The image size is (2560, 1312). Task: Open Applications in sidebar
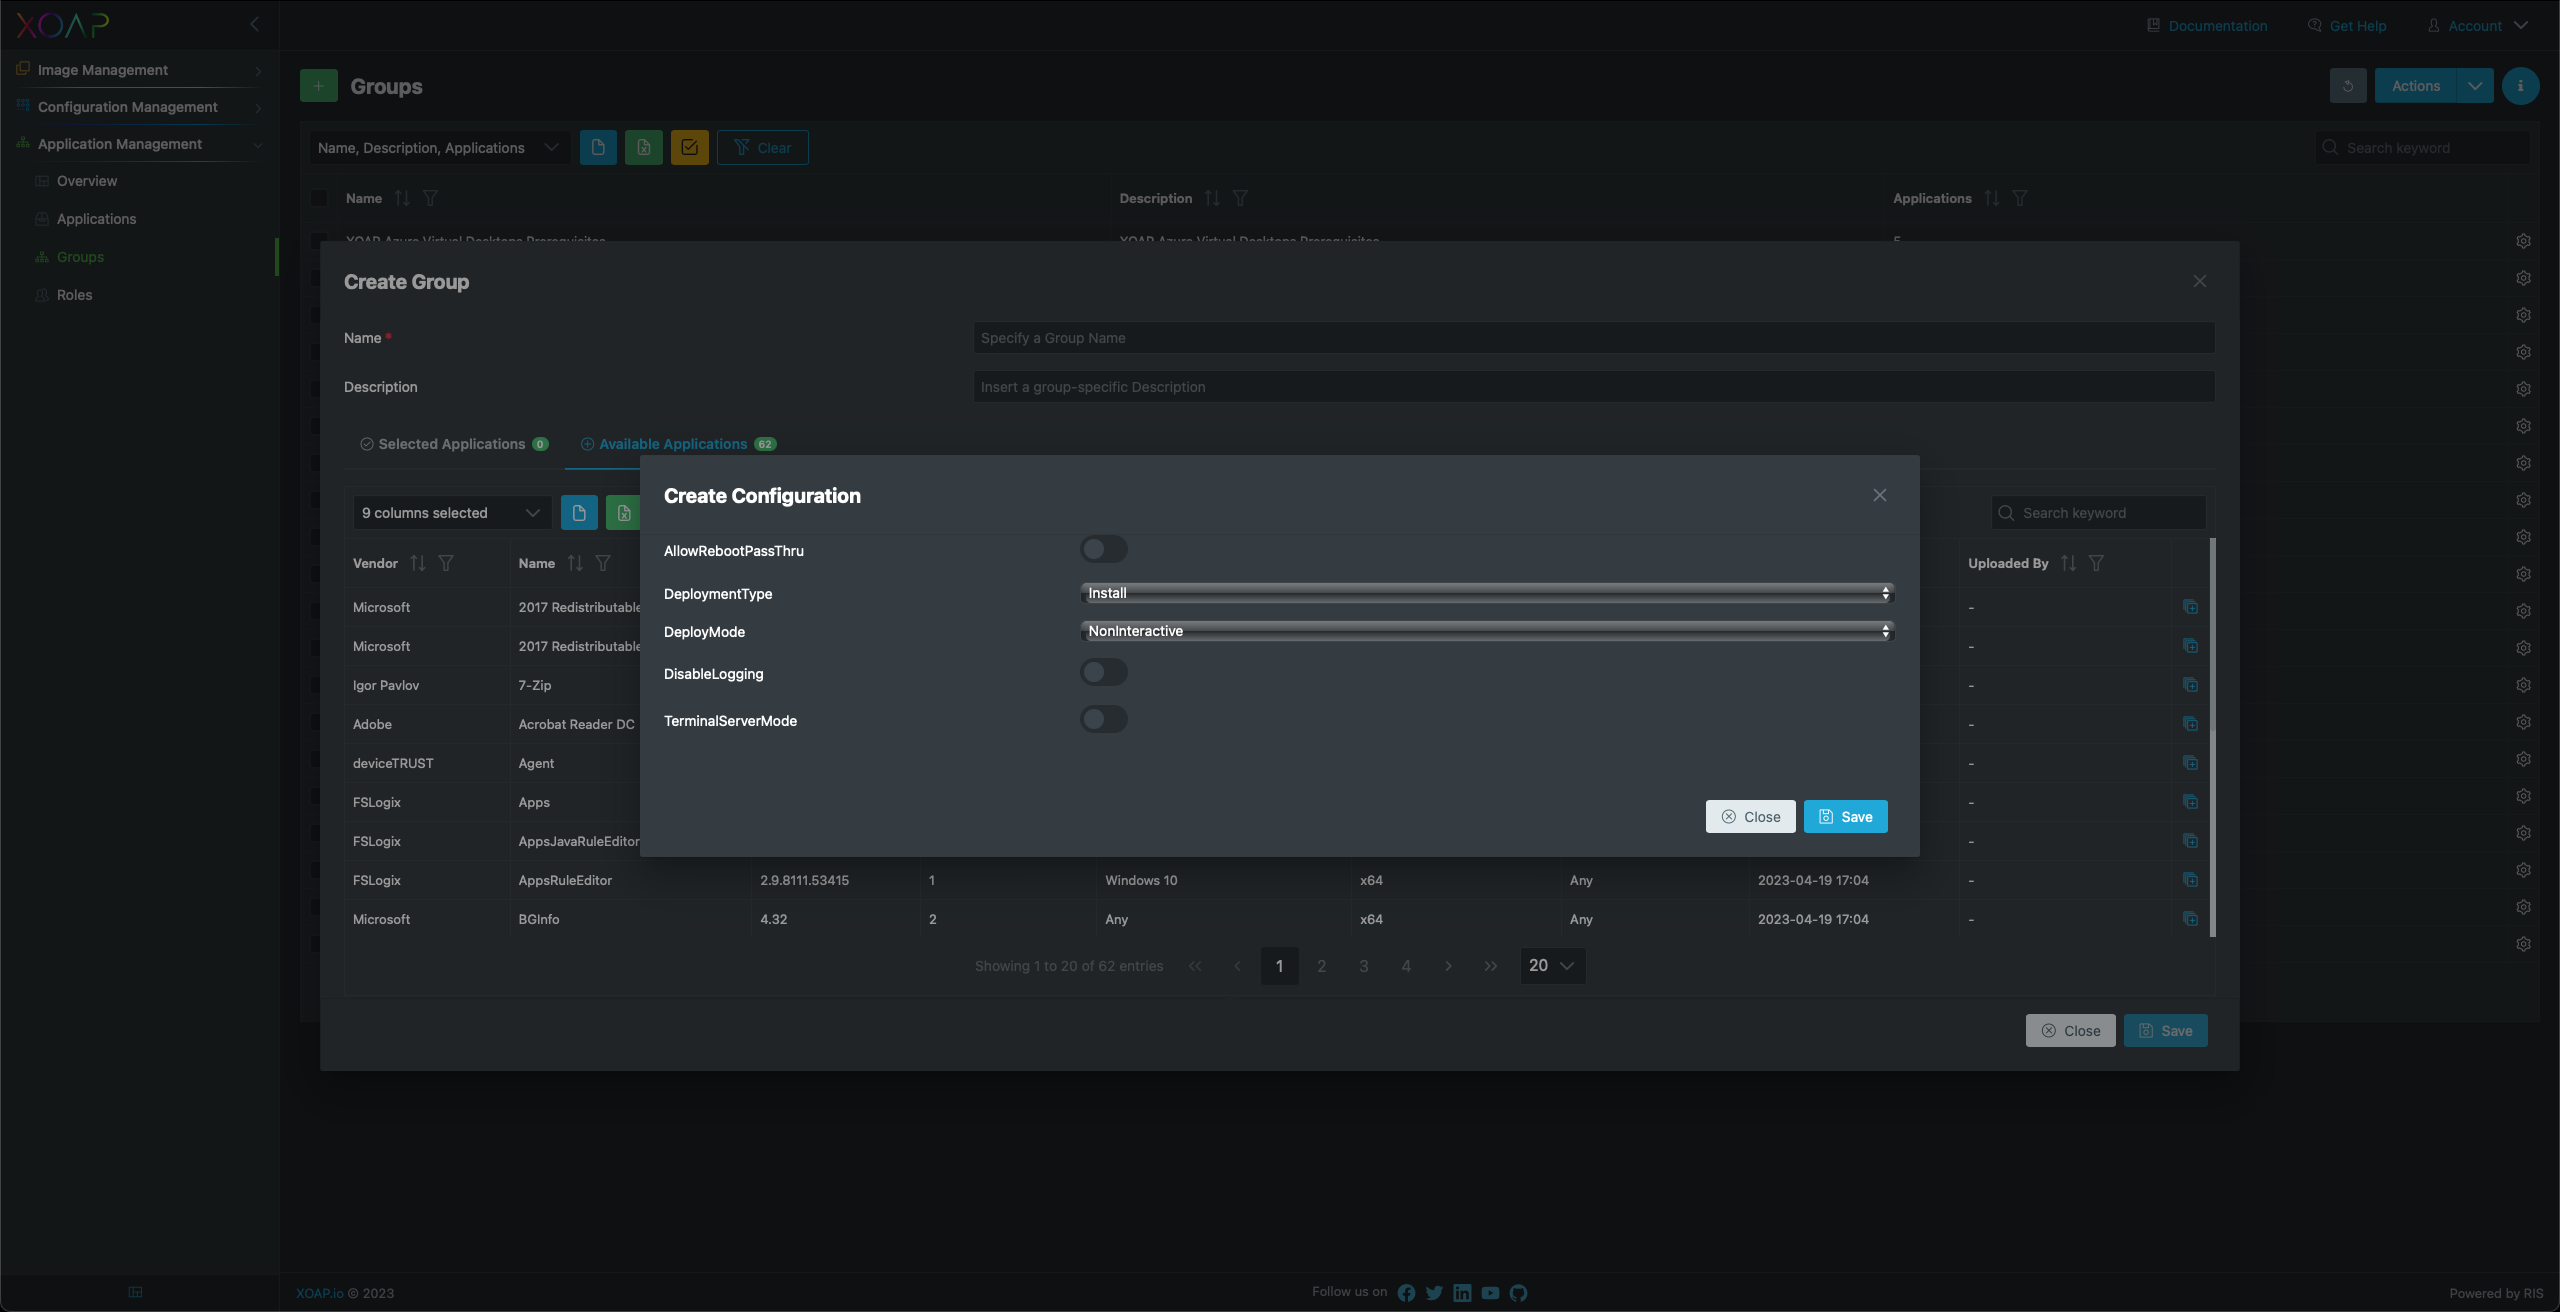coord(96,219)
